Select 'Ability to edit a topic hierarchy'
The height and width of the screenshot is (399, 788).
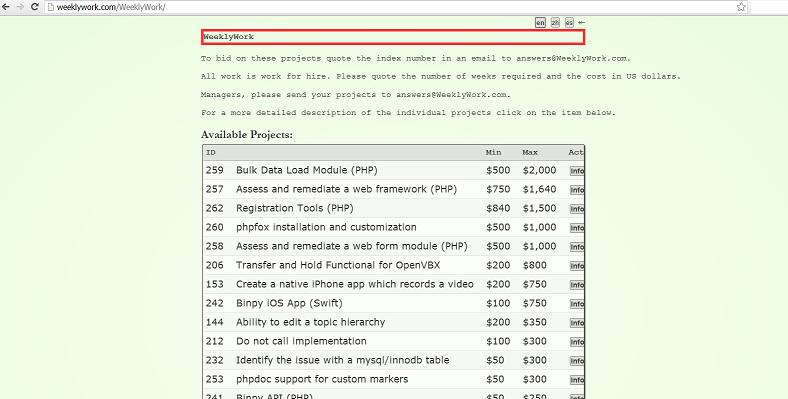point(311,322)
